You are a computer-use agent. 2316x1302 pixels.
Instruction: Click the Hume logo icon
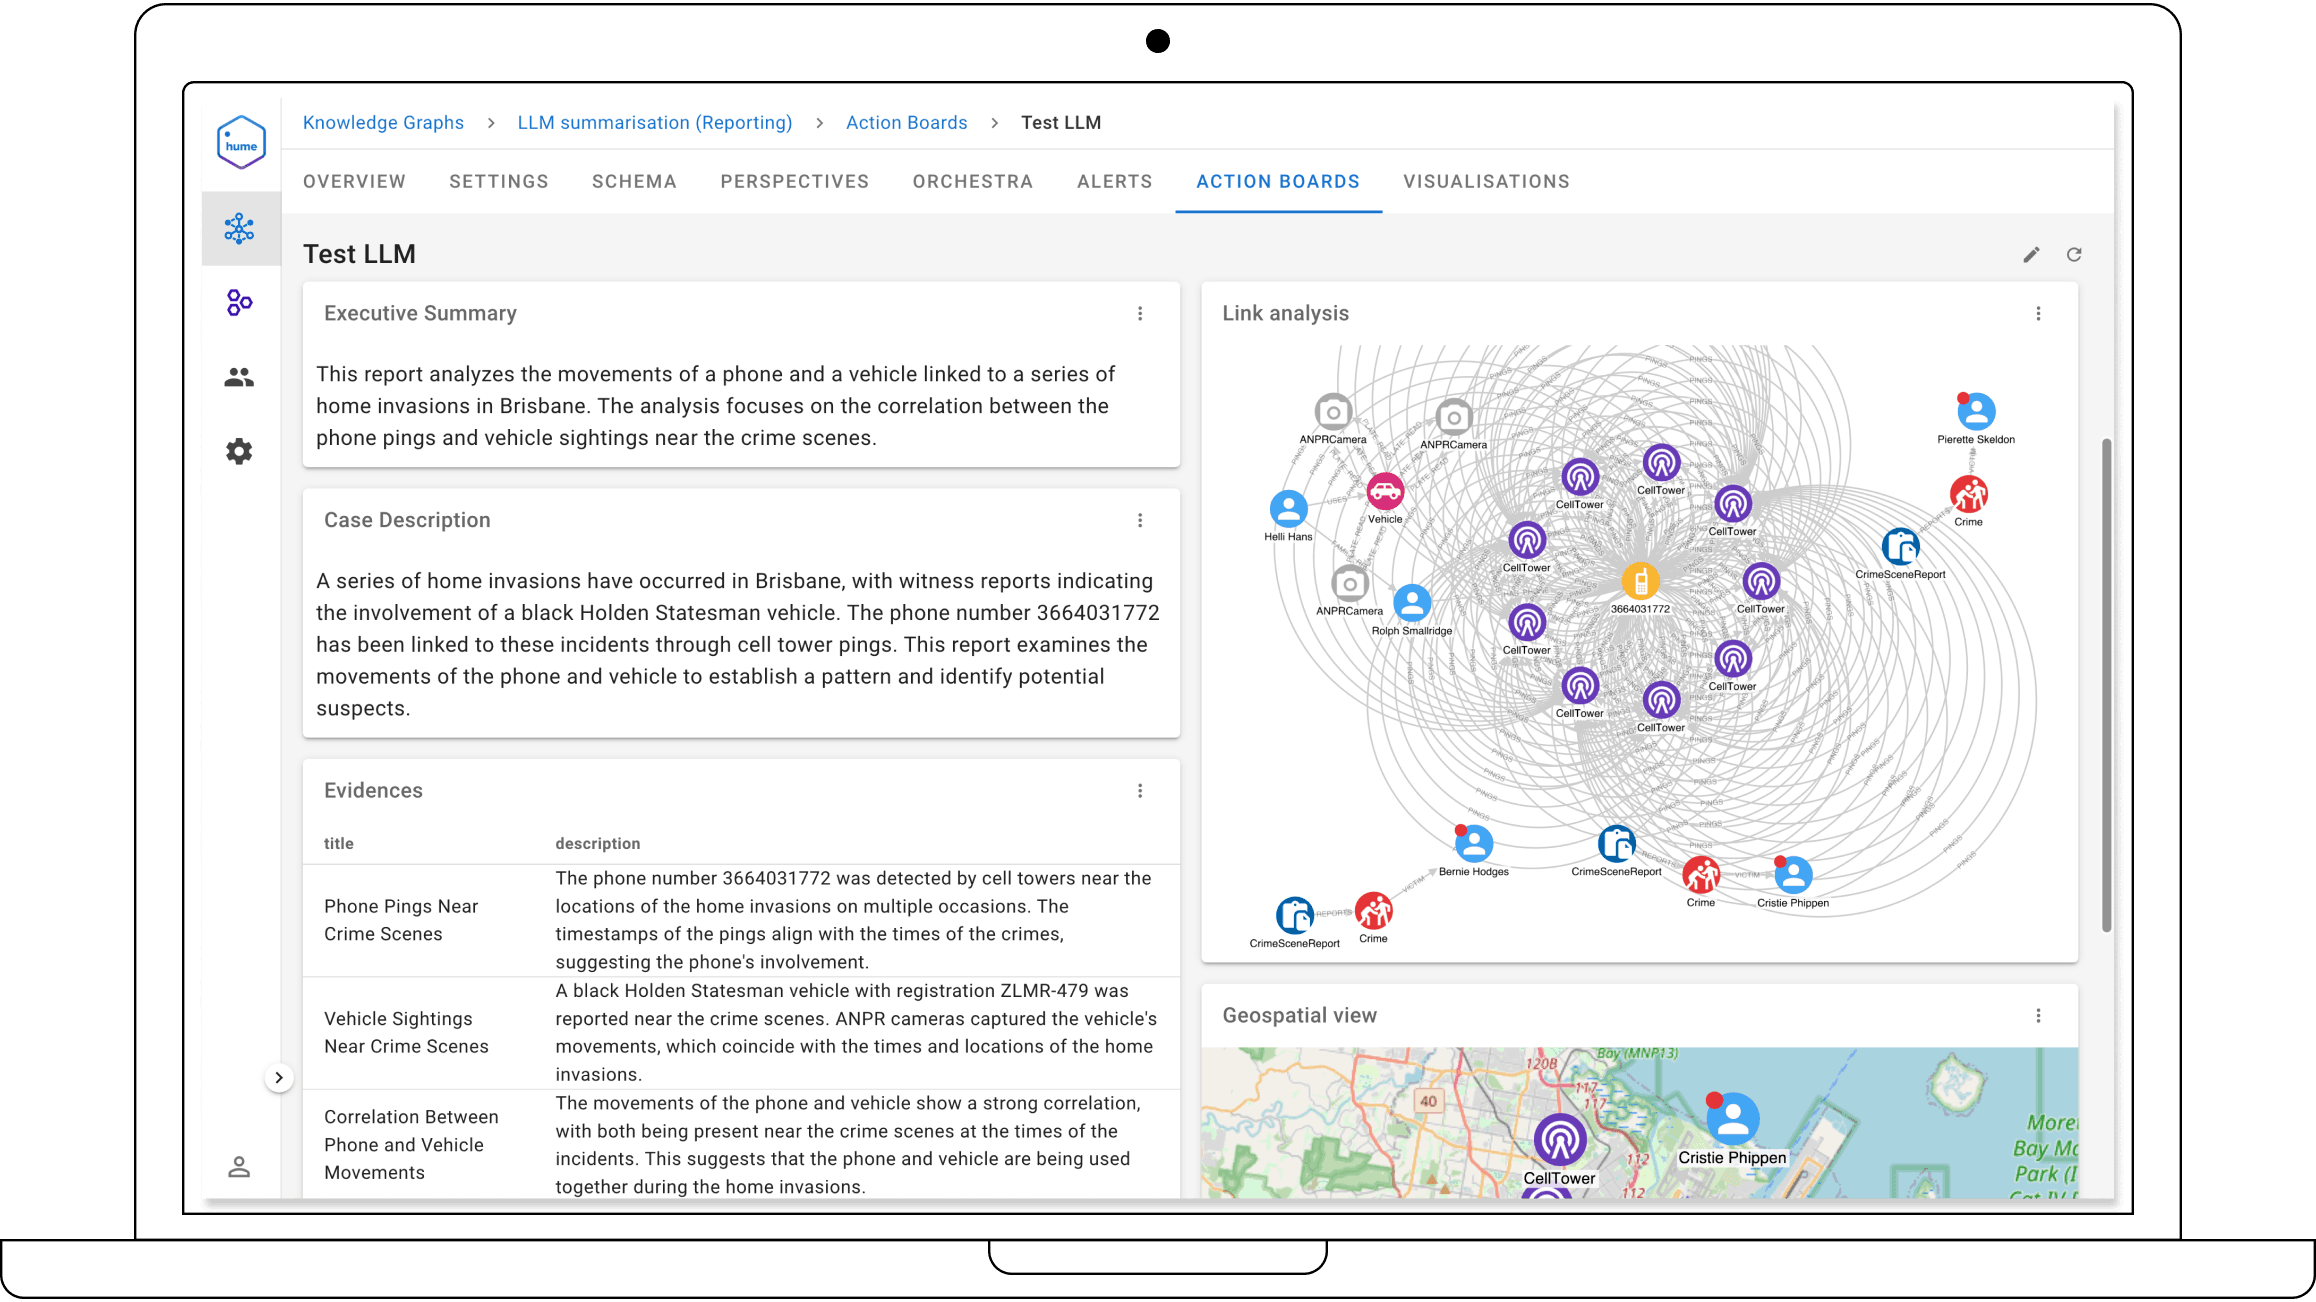tap(241, 143)
